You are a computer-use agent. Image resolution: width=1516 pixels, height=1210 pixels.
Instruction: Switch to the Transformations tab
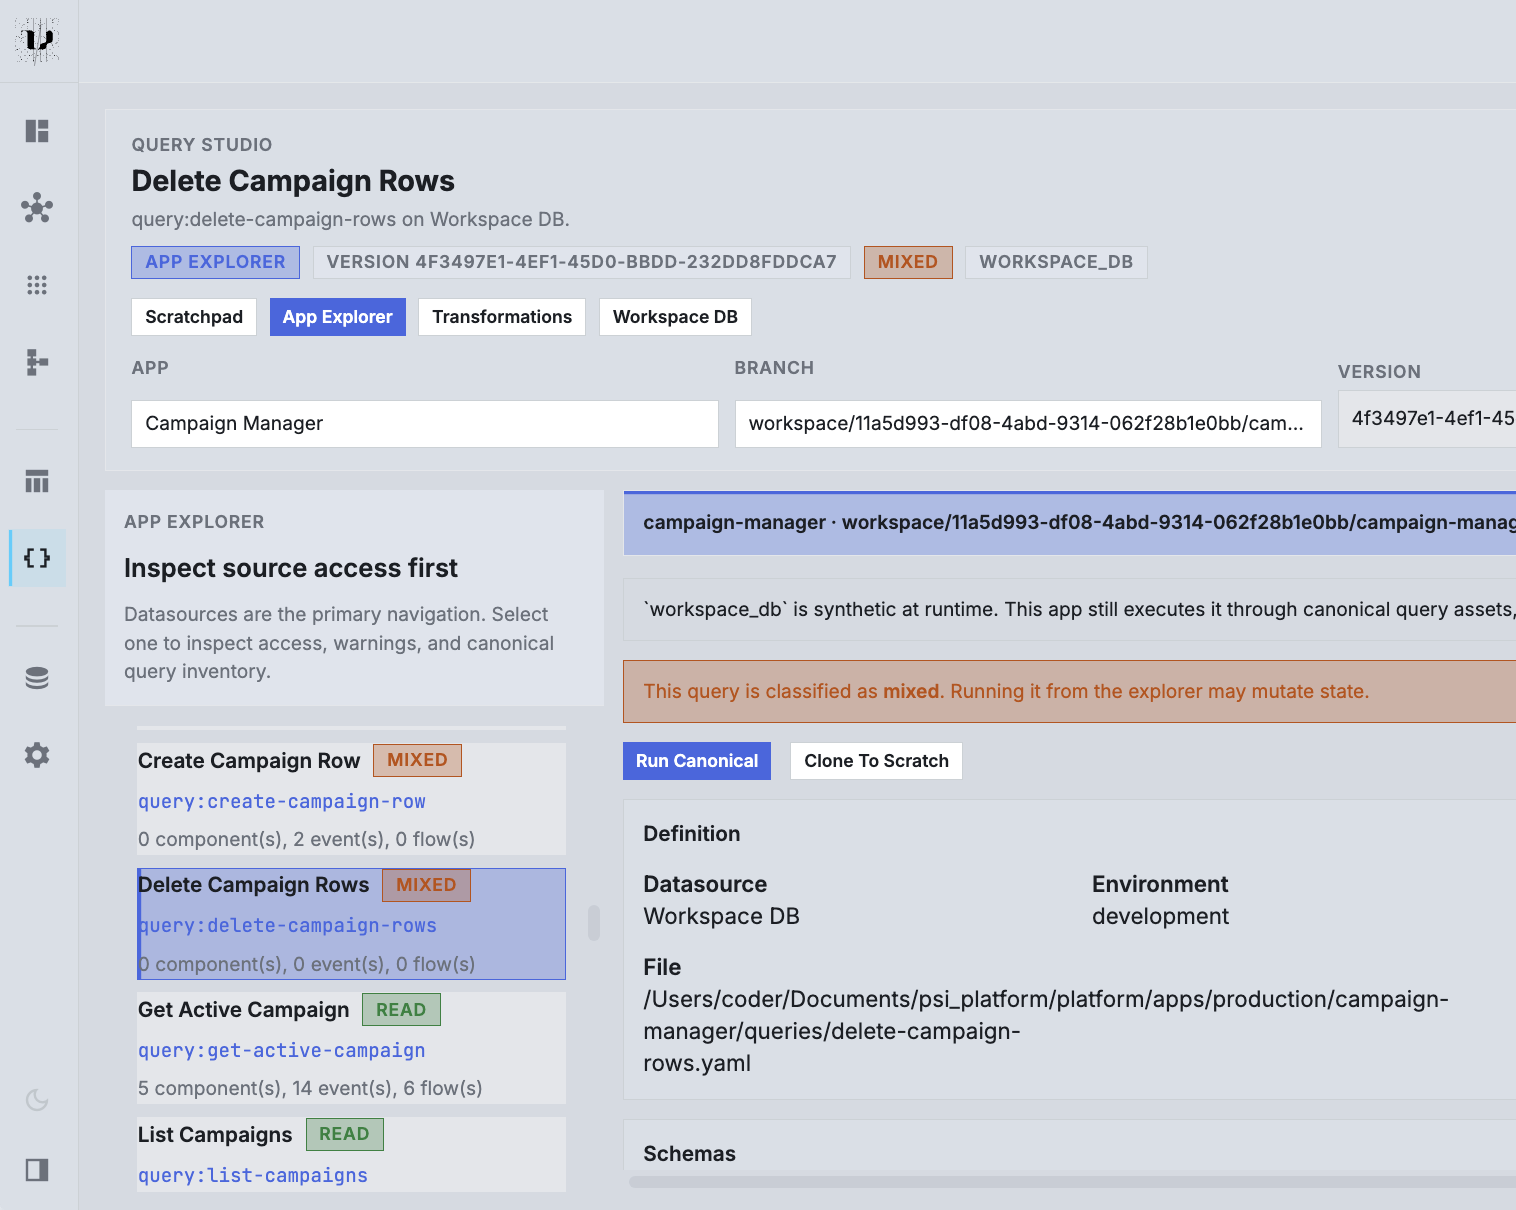[x=501, y=317]
